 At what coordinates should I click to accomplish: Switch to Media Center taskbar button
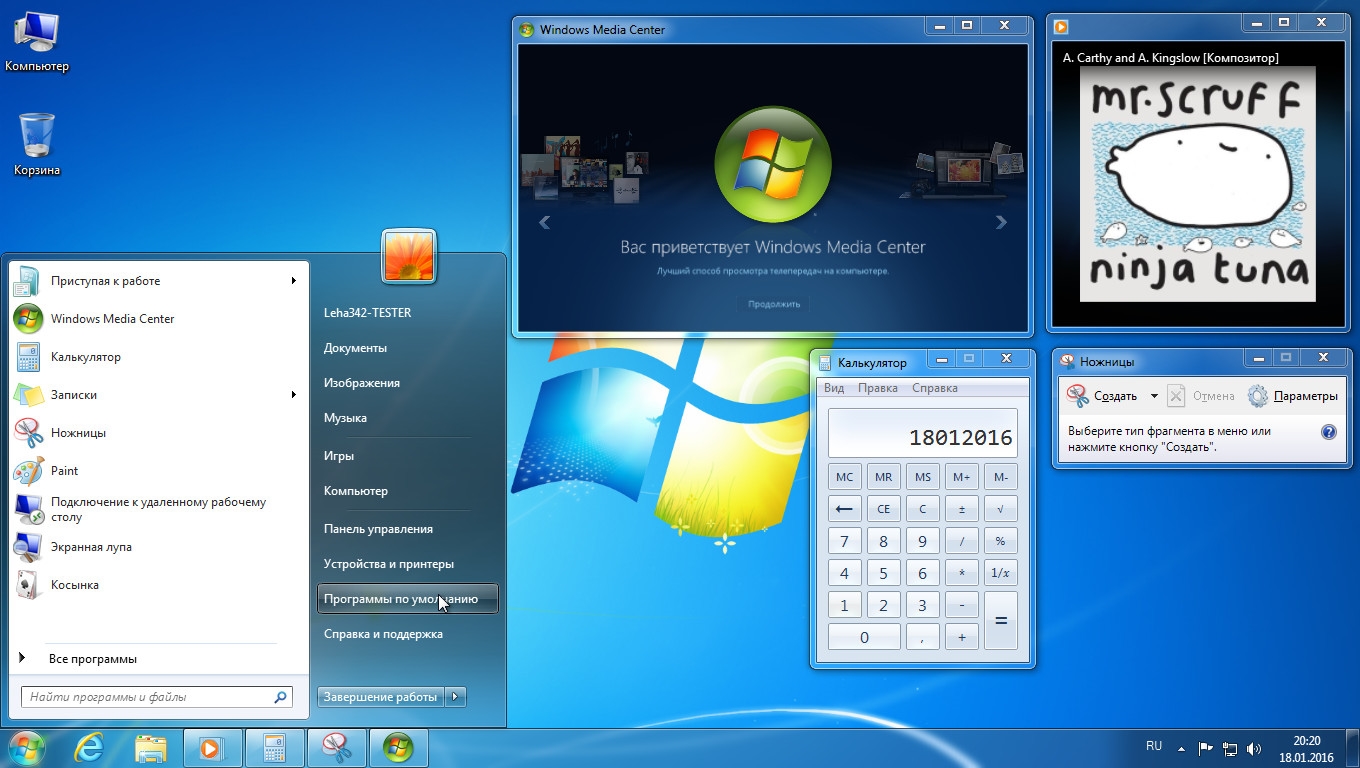(x=398, y=748)
